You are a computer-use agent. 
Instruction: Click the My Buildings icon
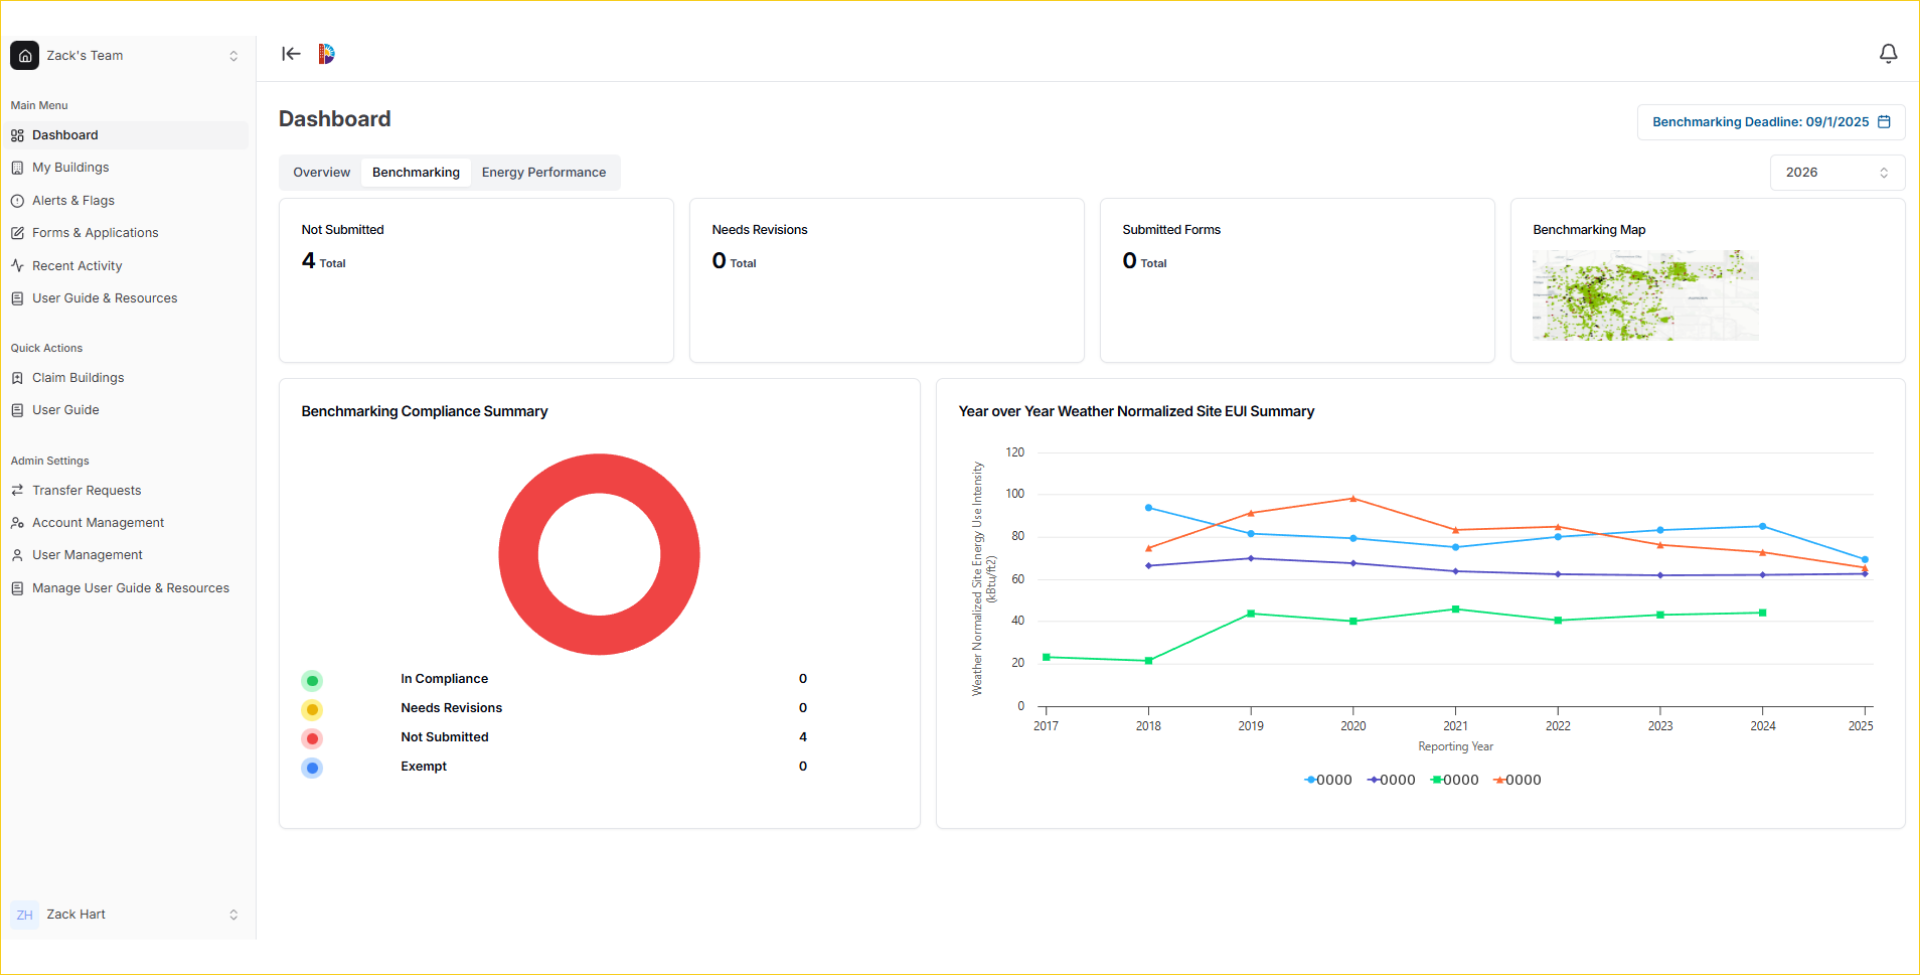[x=17, y=168]
